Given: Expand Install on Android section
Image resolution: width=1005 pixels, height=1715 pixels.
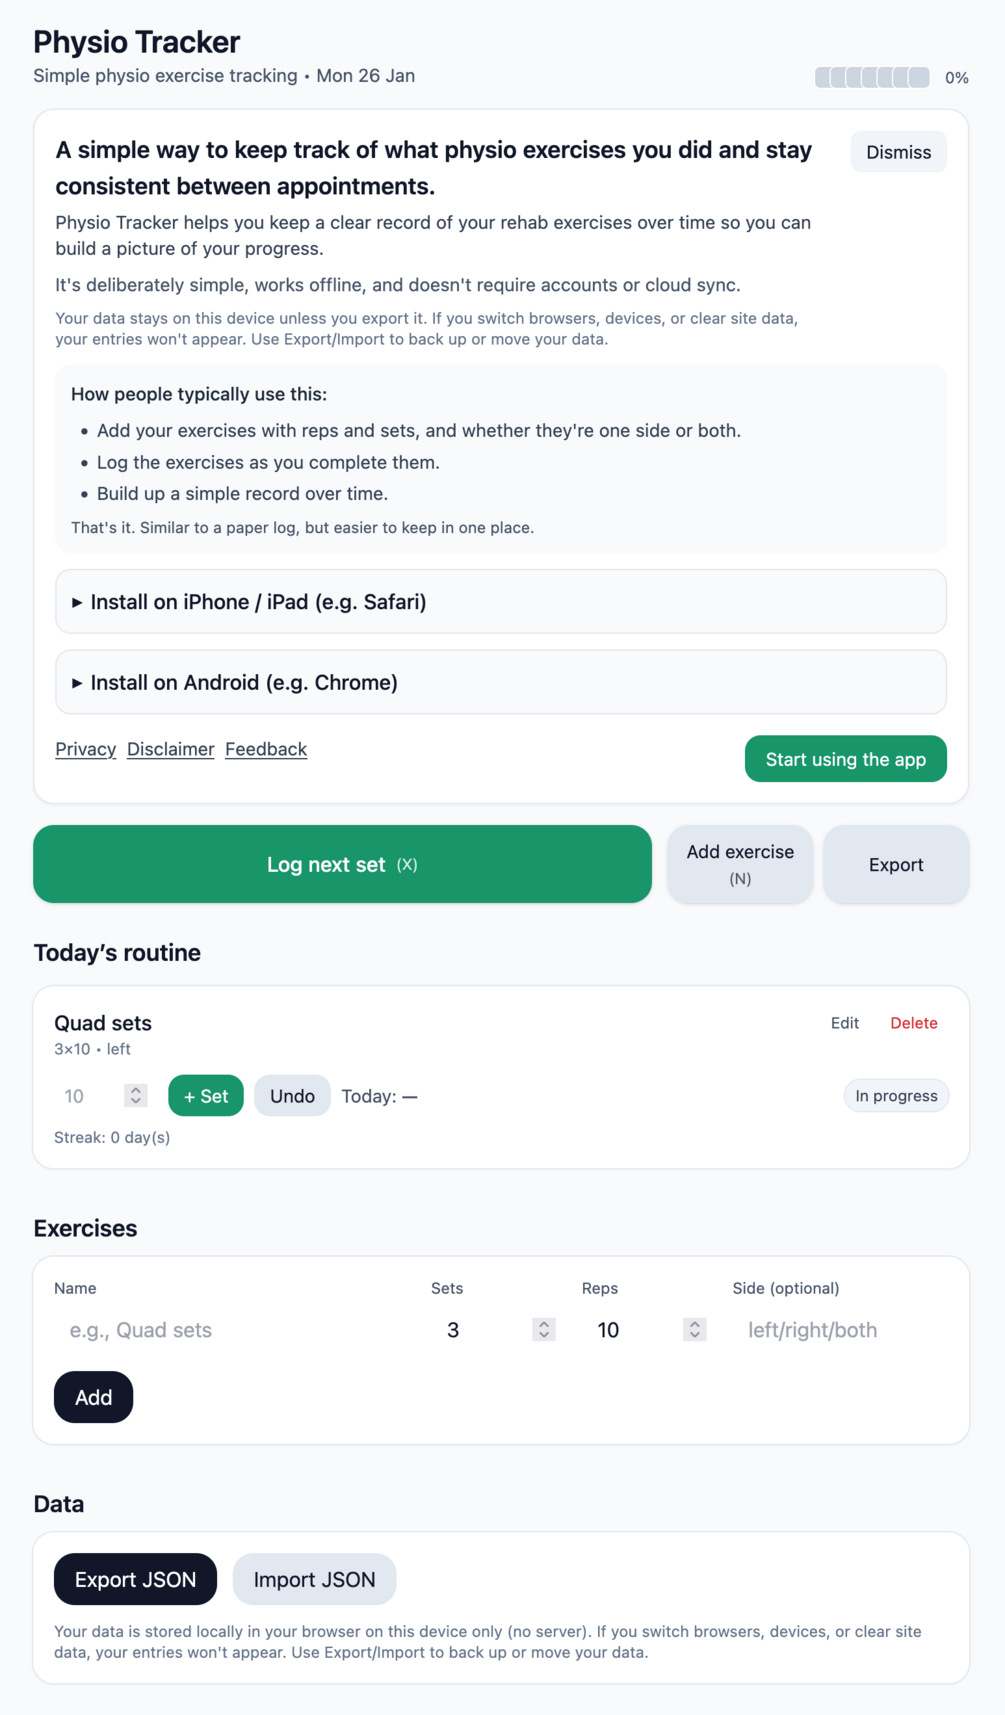Looking at the screenshot, I should pyautogui.click(x=244, y=682).
